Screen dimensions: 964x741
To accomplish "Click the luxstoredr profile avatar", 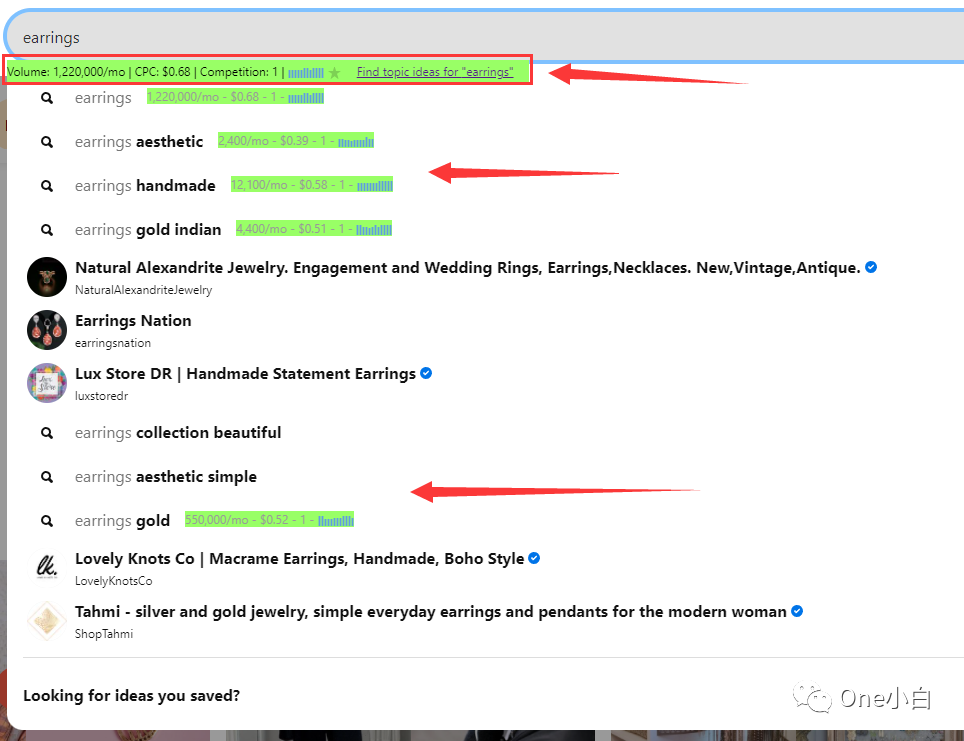I will click(47, 382).
